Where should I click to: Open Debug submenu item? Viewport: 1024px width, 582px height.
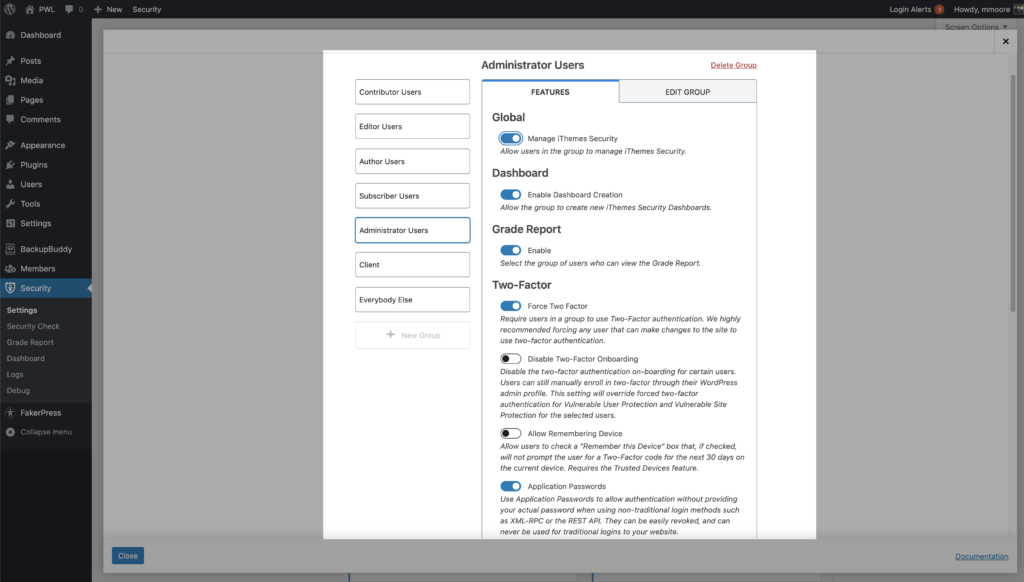click(18, 391)
